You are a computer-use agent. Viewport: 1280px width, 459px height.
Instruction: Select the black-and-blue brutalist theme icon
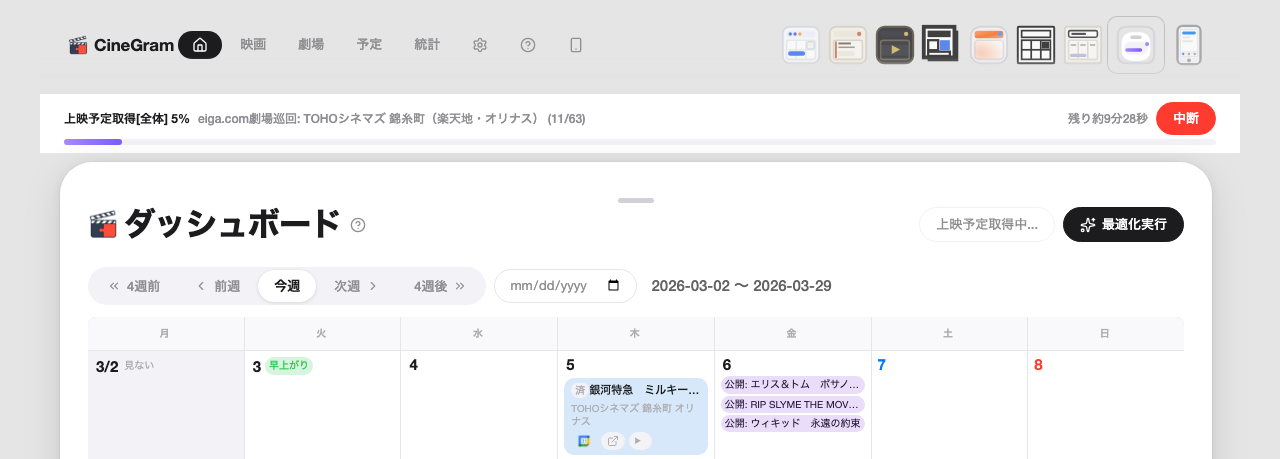(941, 44)
